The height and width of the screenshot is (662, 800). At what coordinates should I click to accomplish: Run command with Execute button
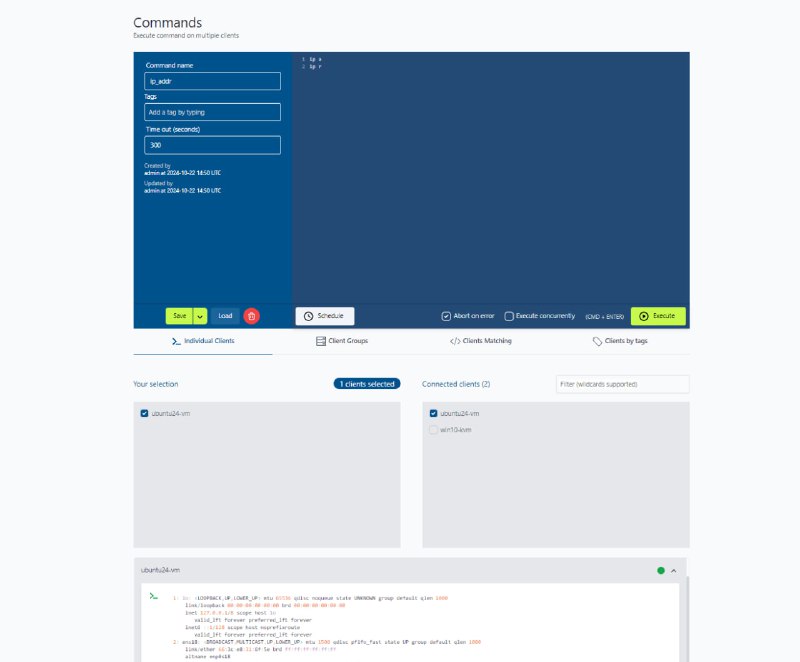pyautogui.click(x=658, y=316)
